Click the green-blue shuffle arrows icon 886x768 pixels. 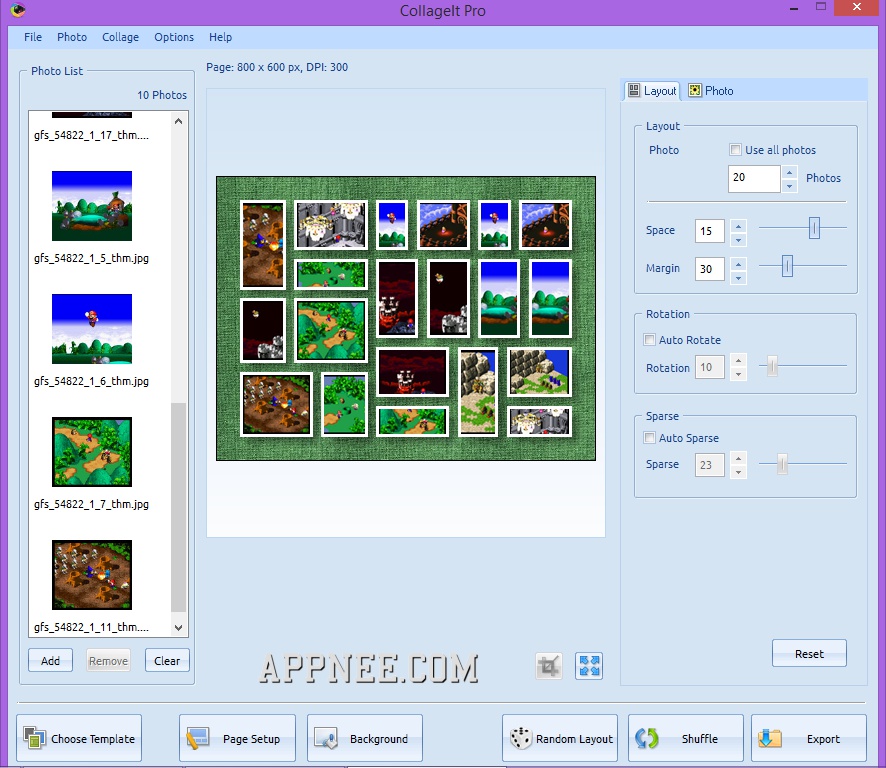(x=646, y=738)
